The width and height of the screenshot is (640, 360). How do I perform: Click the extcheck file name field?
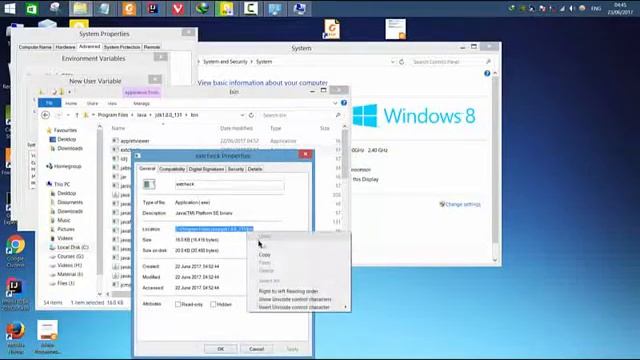pos(229,185)
